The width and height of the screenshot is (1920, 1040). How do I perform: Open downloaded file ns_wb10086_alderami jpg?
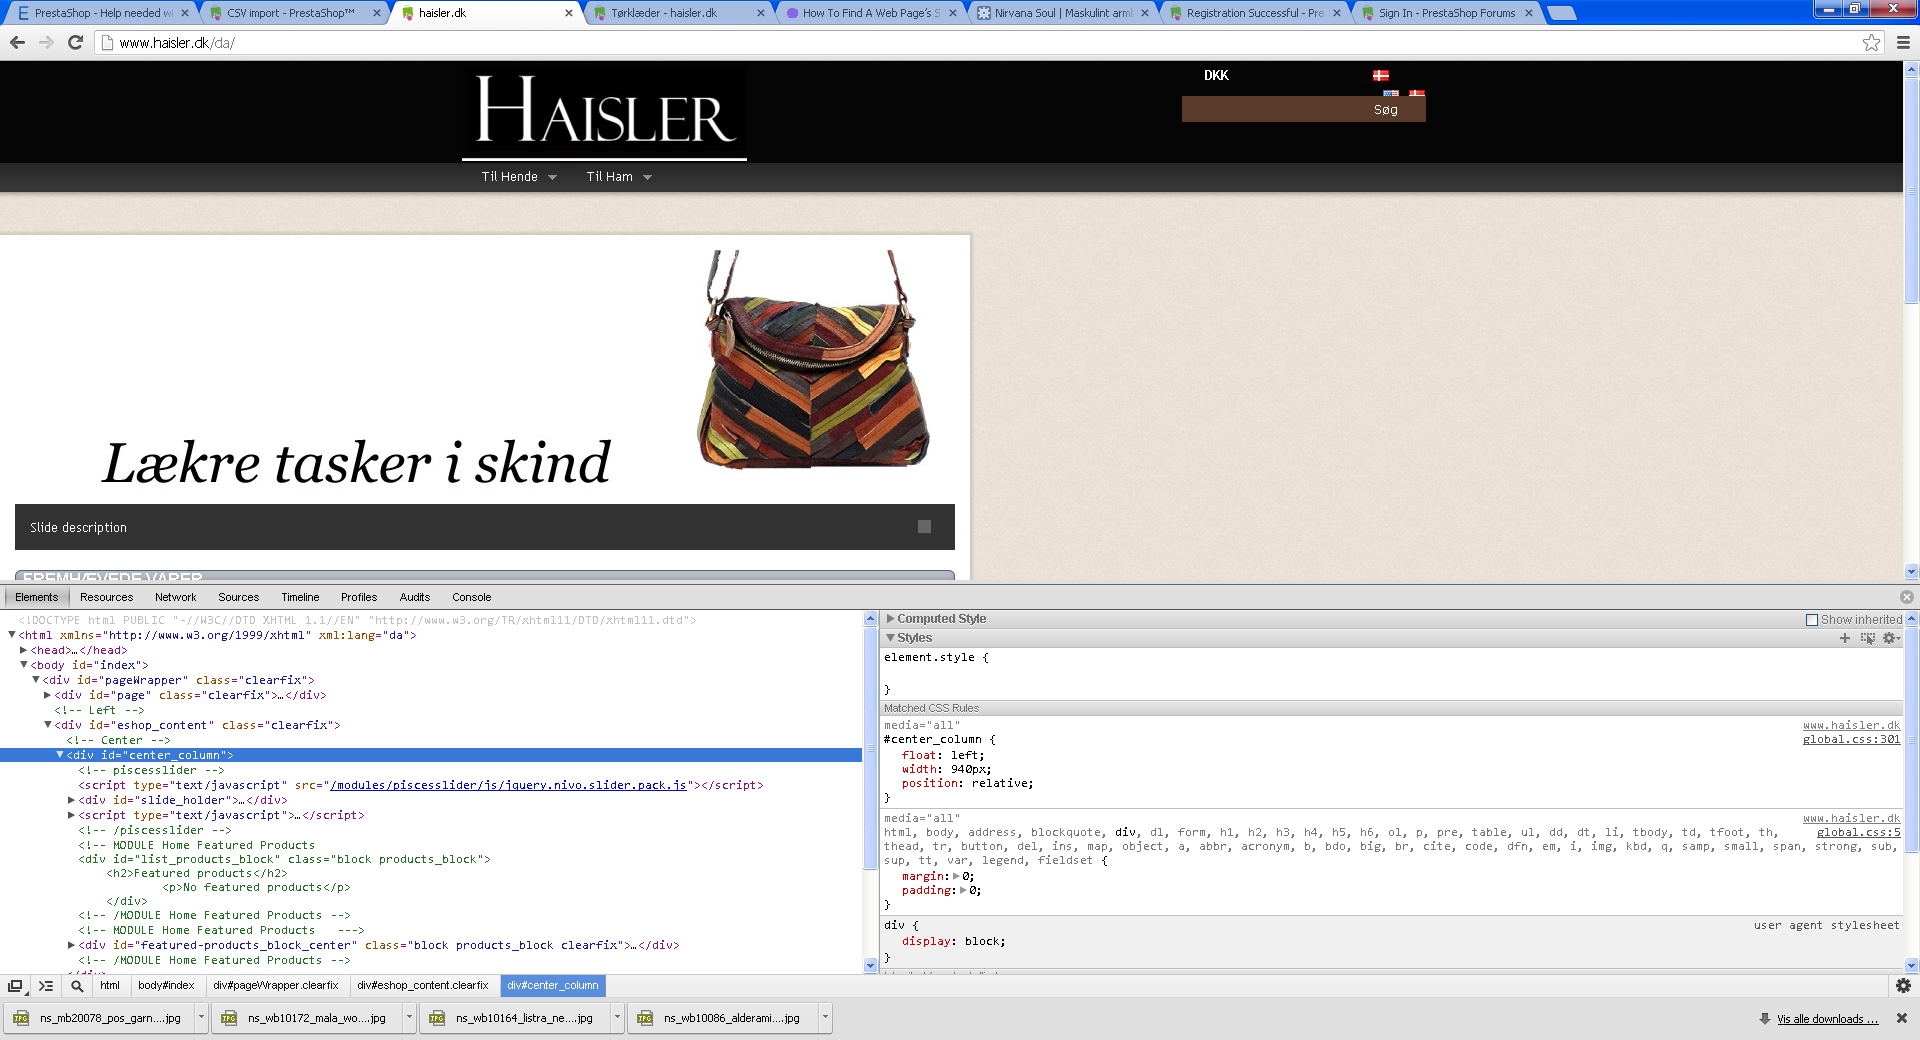[722, 1018]
